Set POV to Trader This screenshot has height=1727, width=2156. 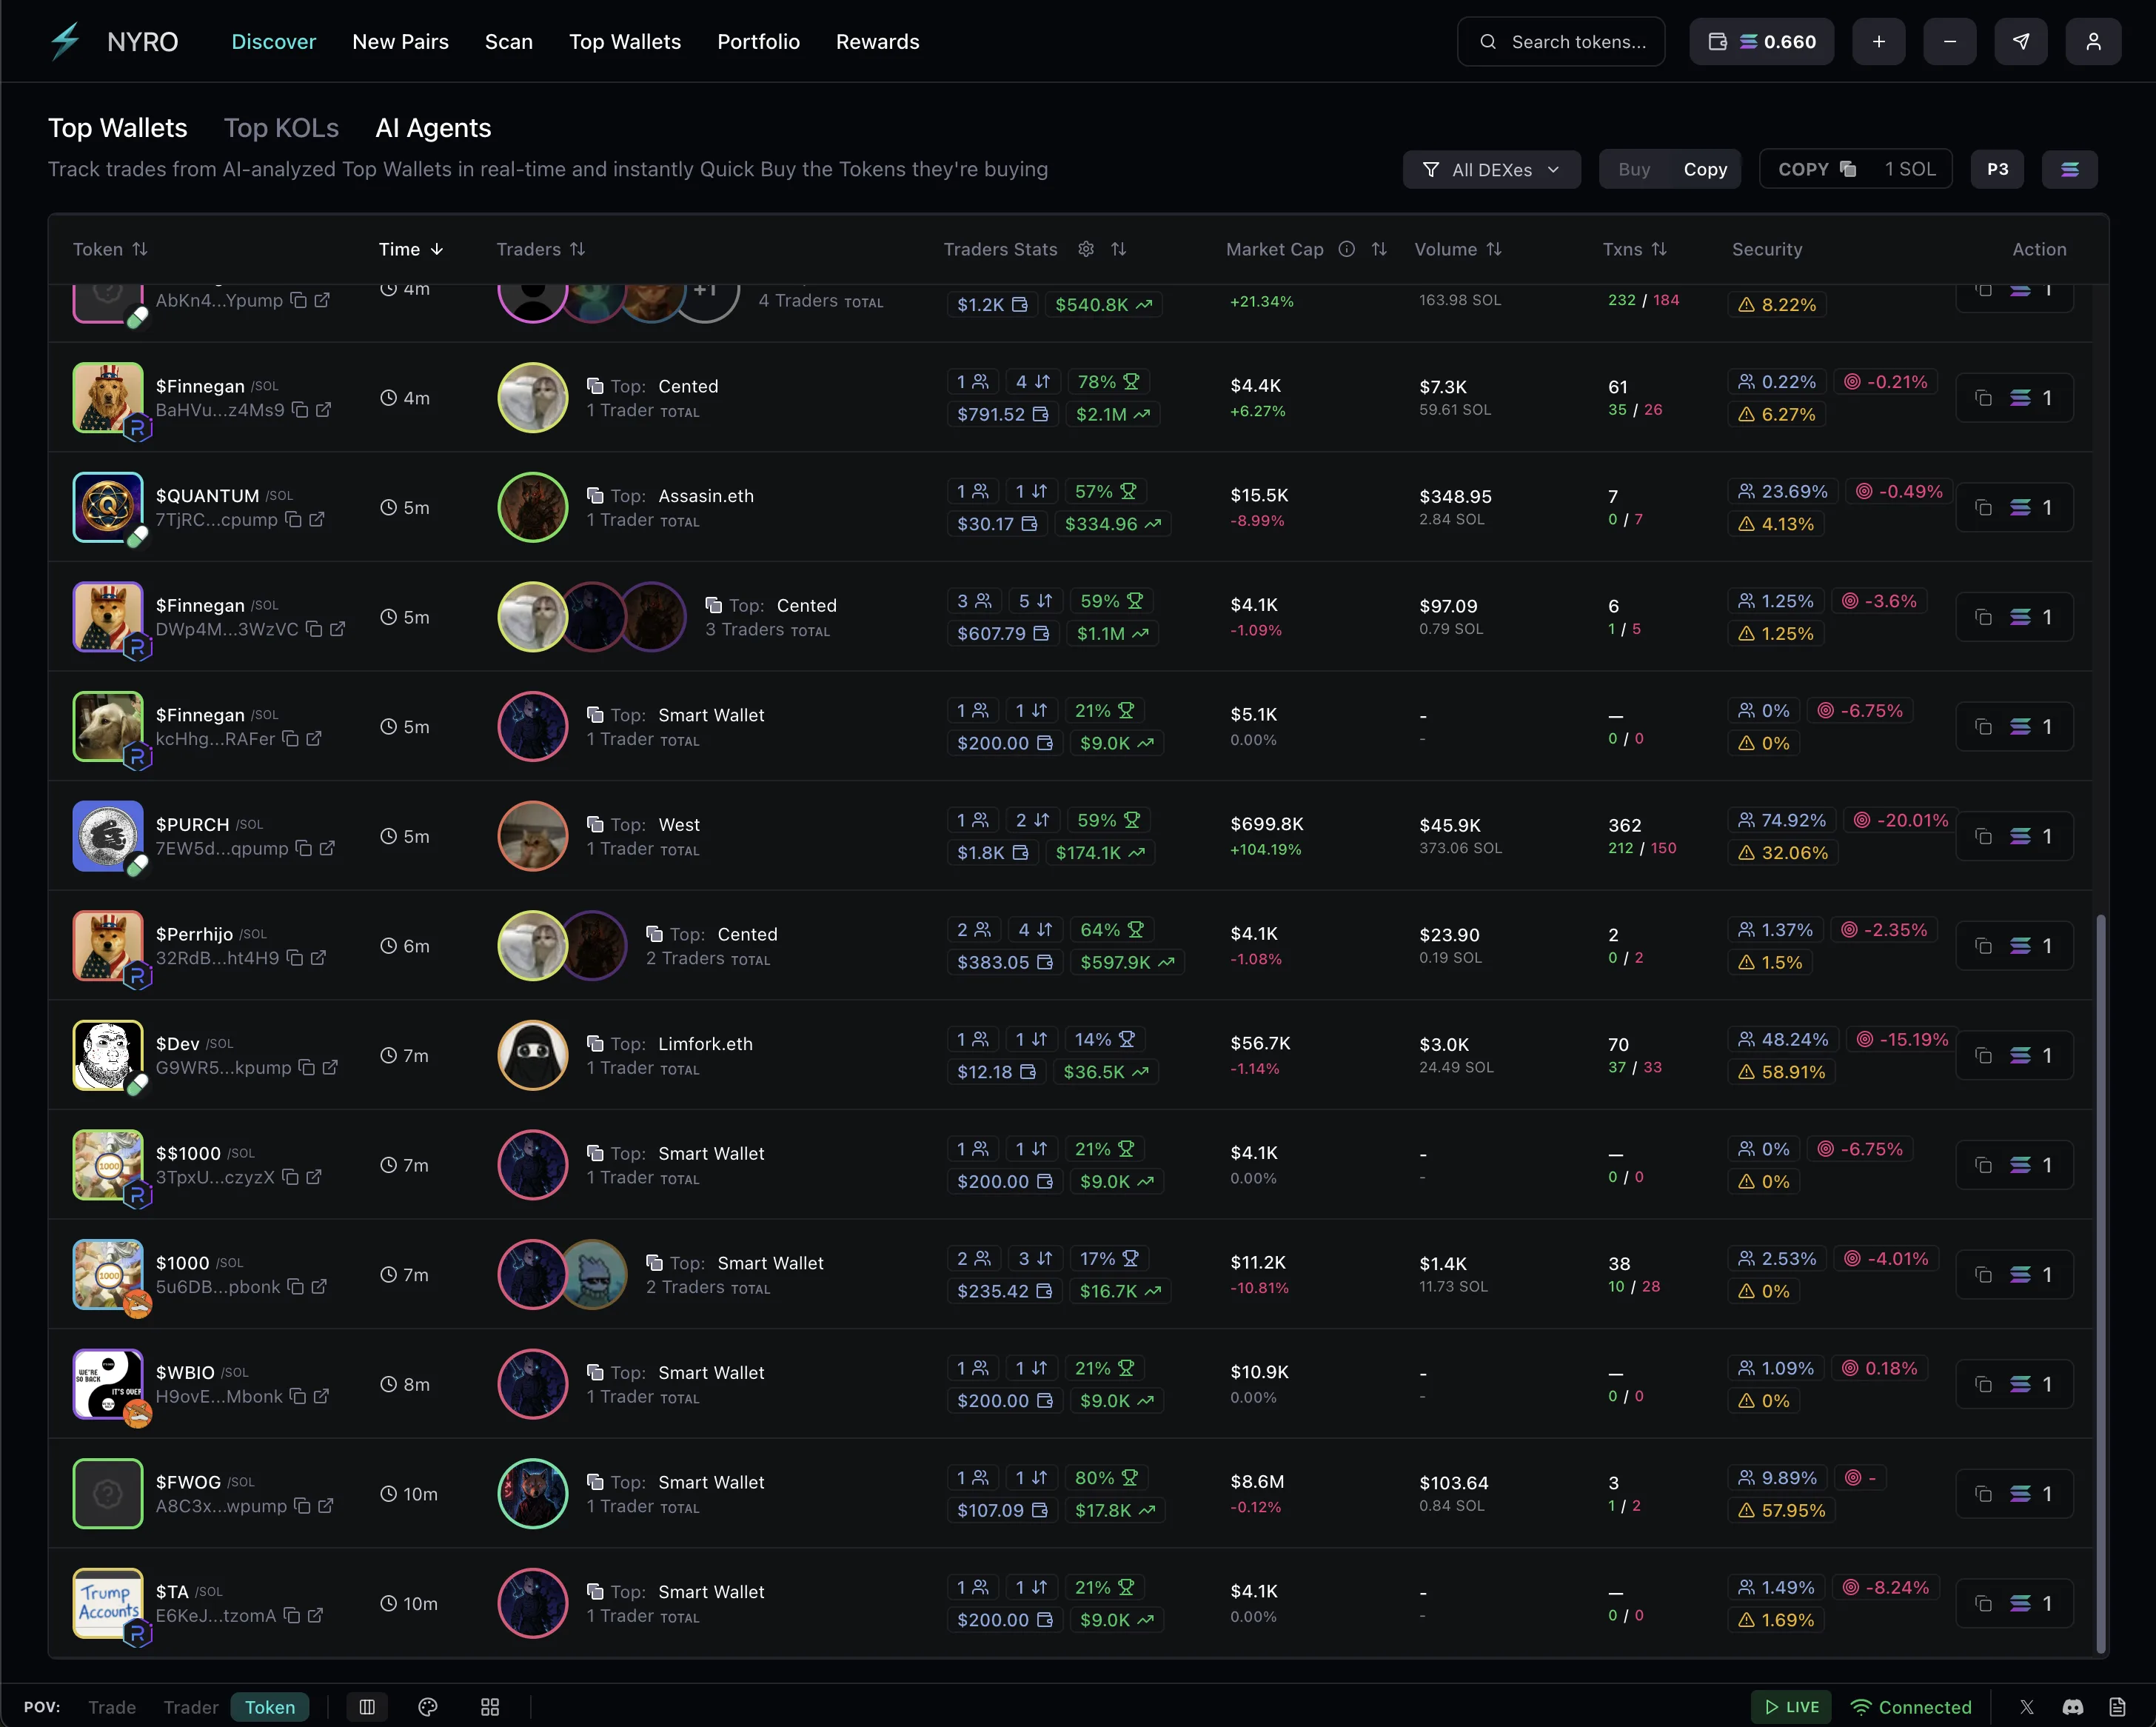point(191,1707)
